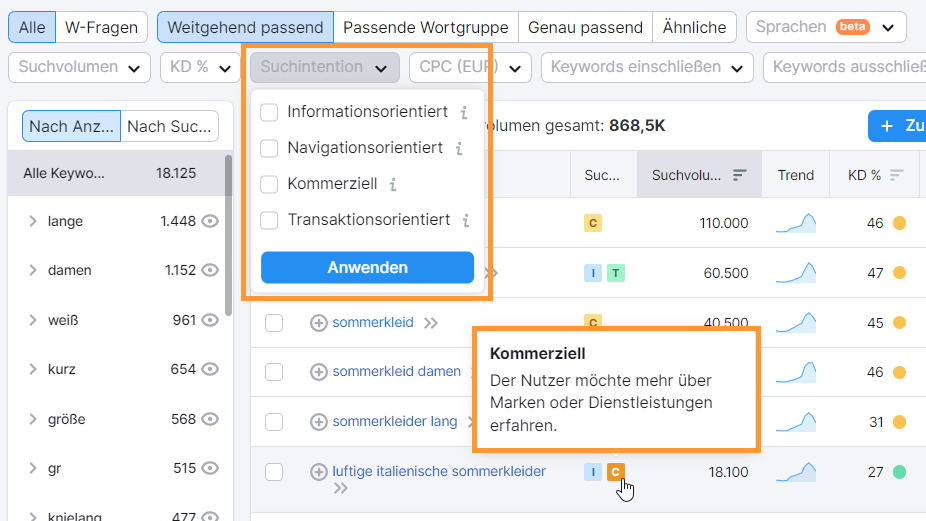Click info icon next to Transaktionsorientiert
Screen dimensions: 926x521
pyautogui.click(x=466, y=220)
